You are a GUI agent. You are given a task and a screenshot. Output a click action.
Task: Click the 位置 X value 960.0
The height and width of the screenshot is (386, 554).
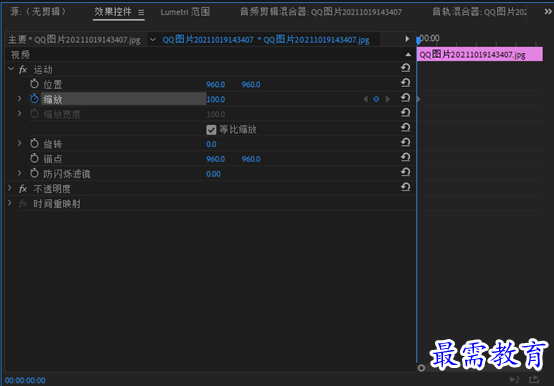tap(216, 85)
